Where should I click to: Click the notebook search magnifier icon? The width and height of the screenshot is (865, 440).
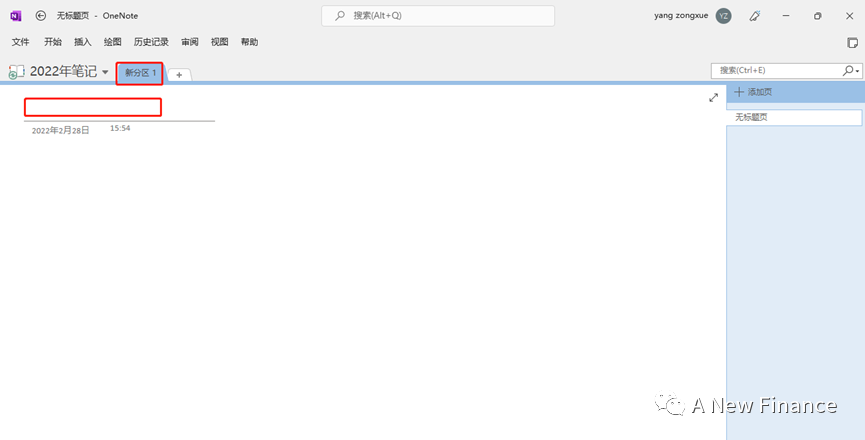click(x=848, y=71)
